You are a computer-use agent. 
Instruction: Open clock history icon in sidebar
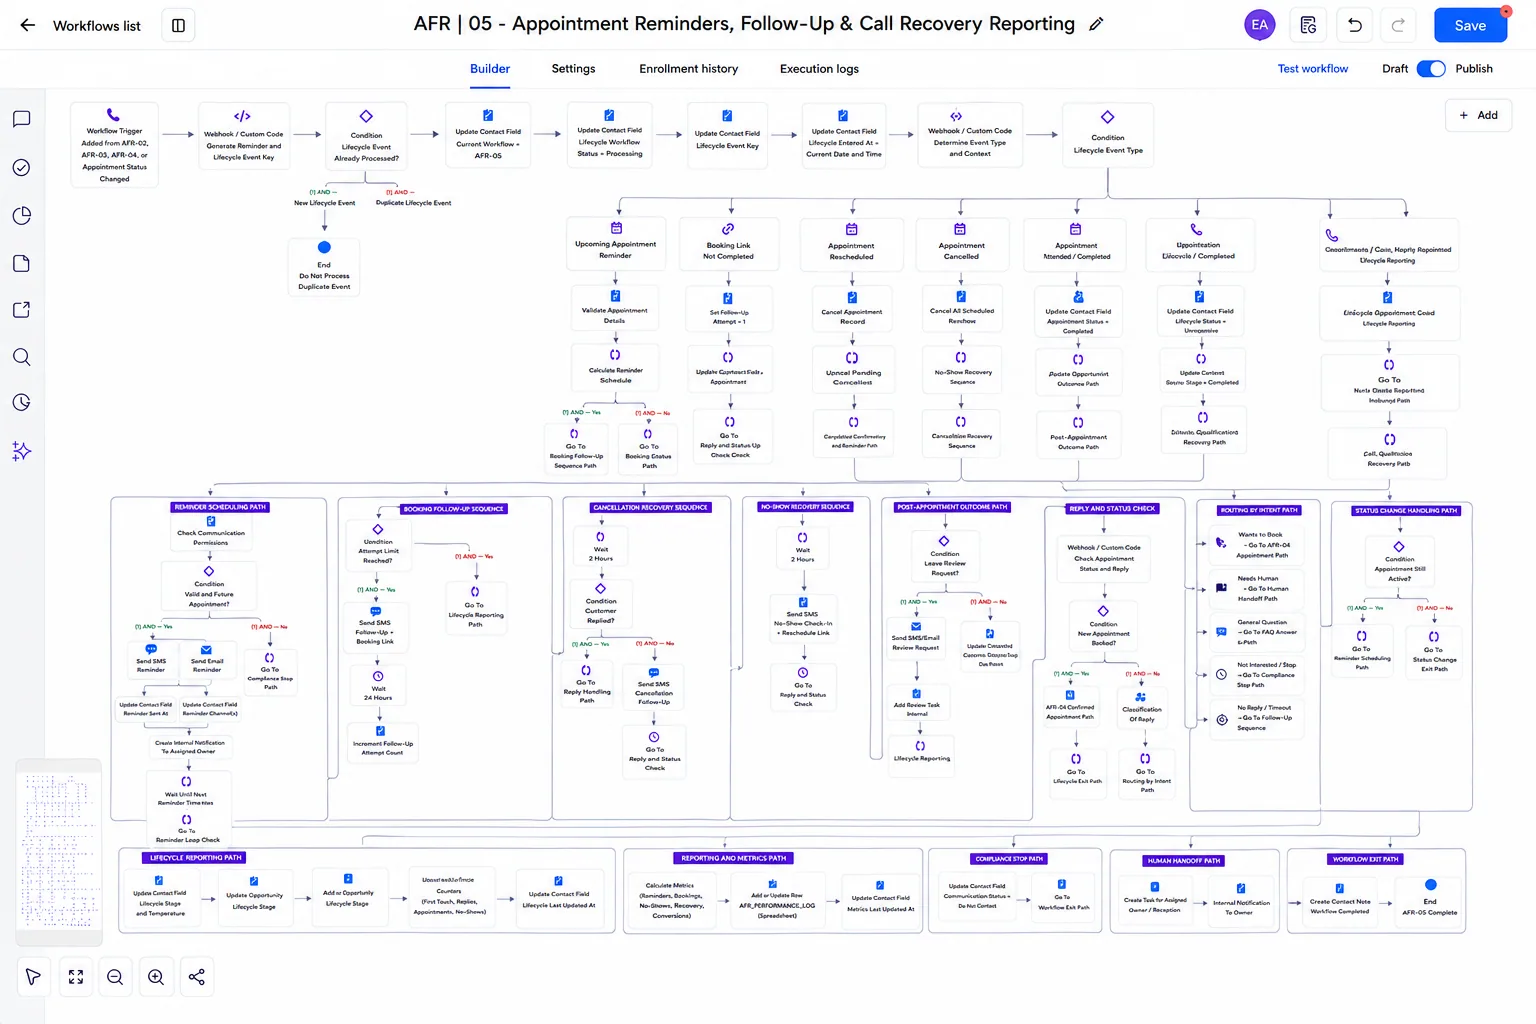21,402
